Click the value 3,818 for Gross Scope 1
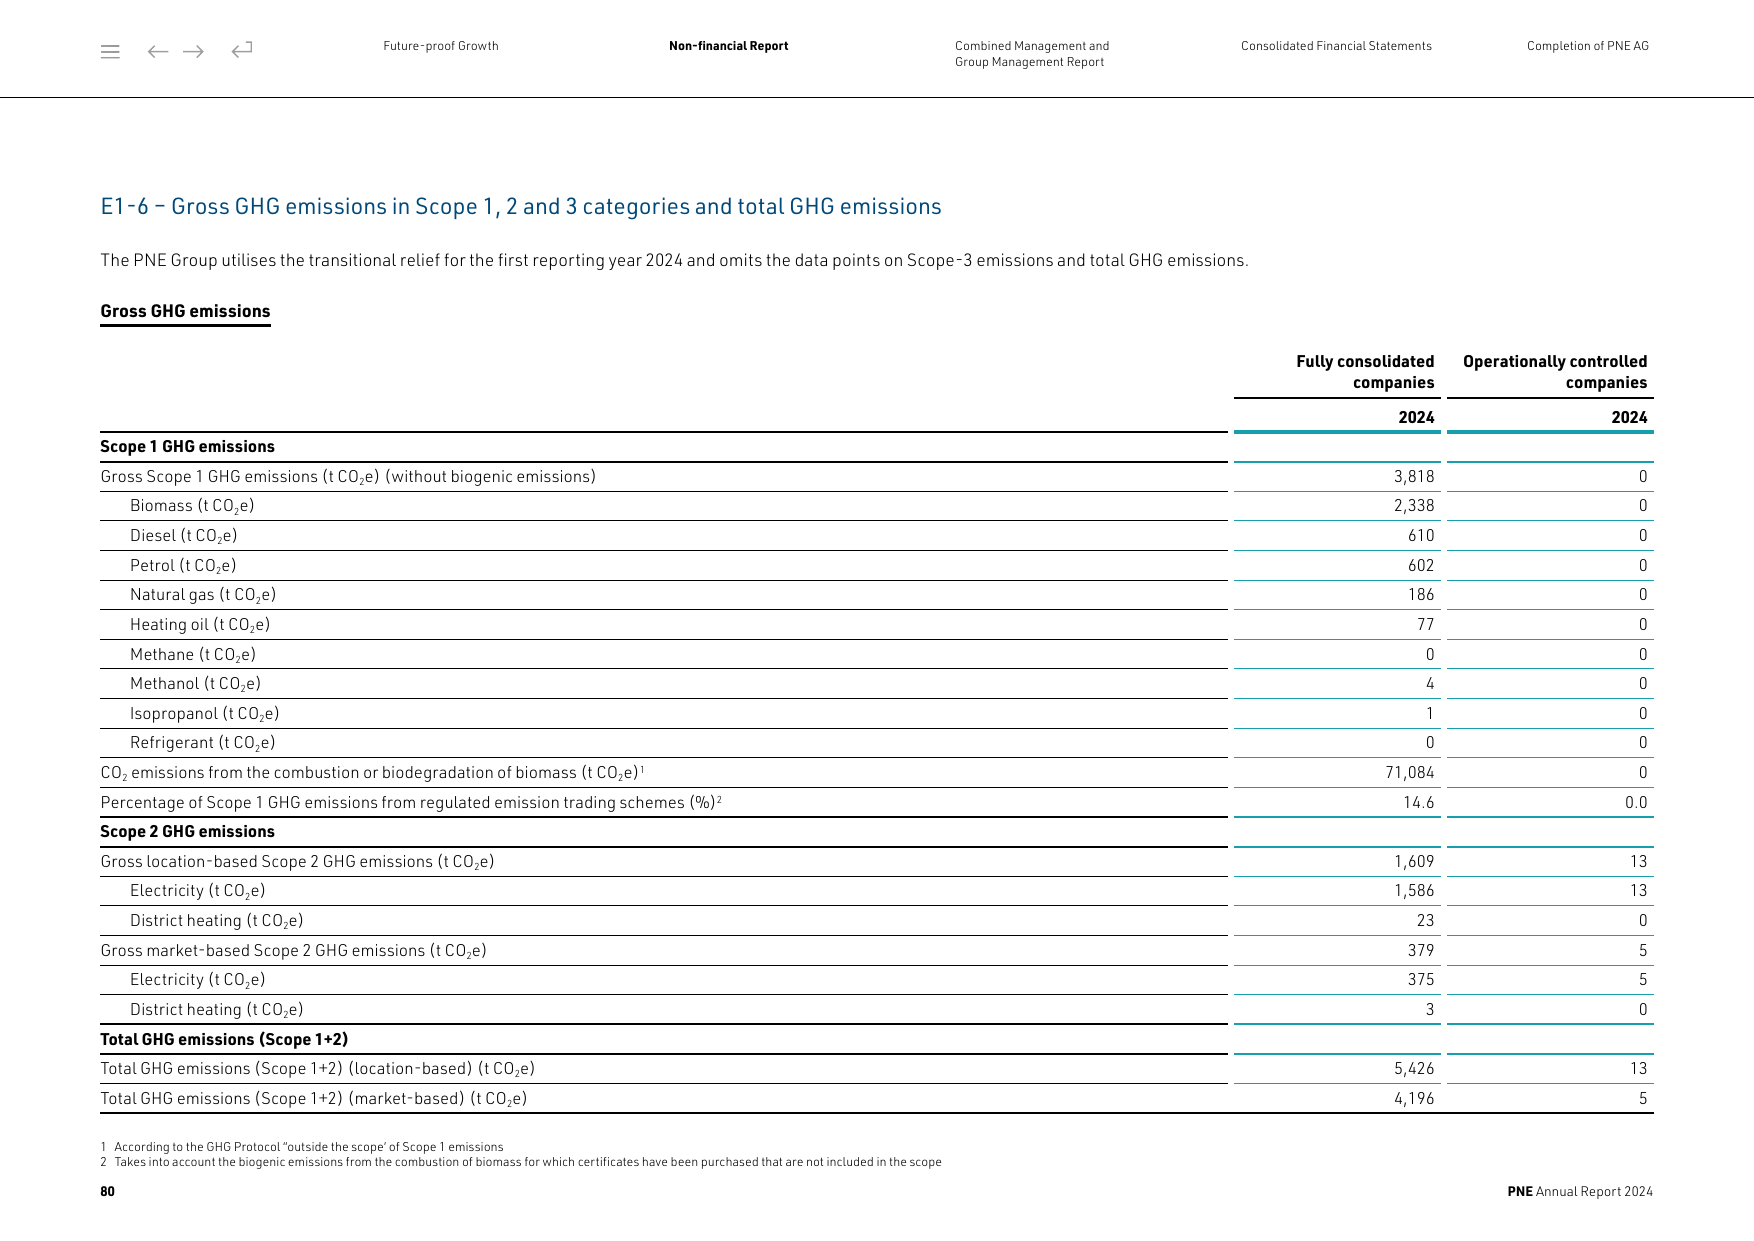 point(1414,477)
